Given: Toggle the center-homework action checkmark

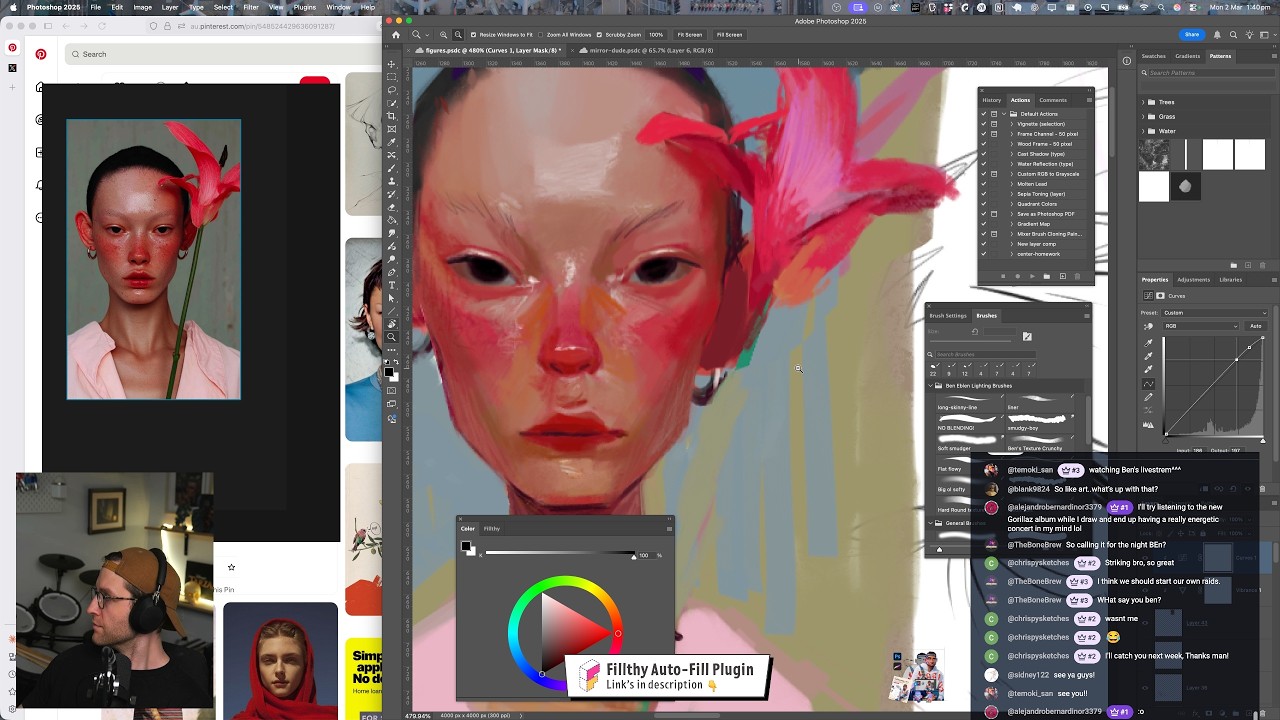Looking at the screenshot, I should click(984, 254).
